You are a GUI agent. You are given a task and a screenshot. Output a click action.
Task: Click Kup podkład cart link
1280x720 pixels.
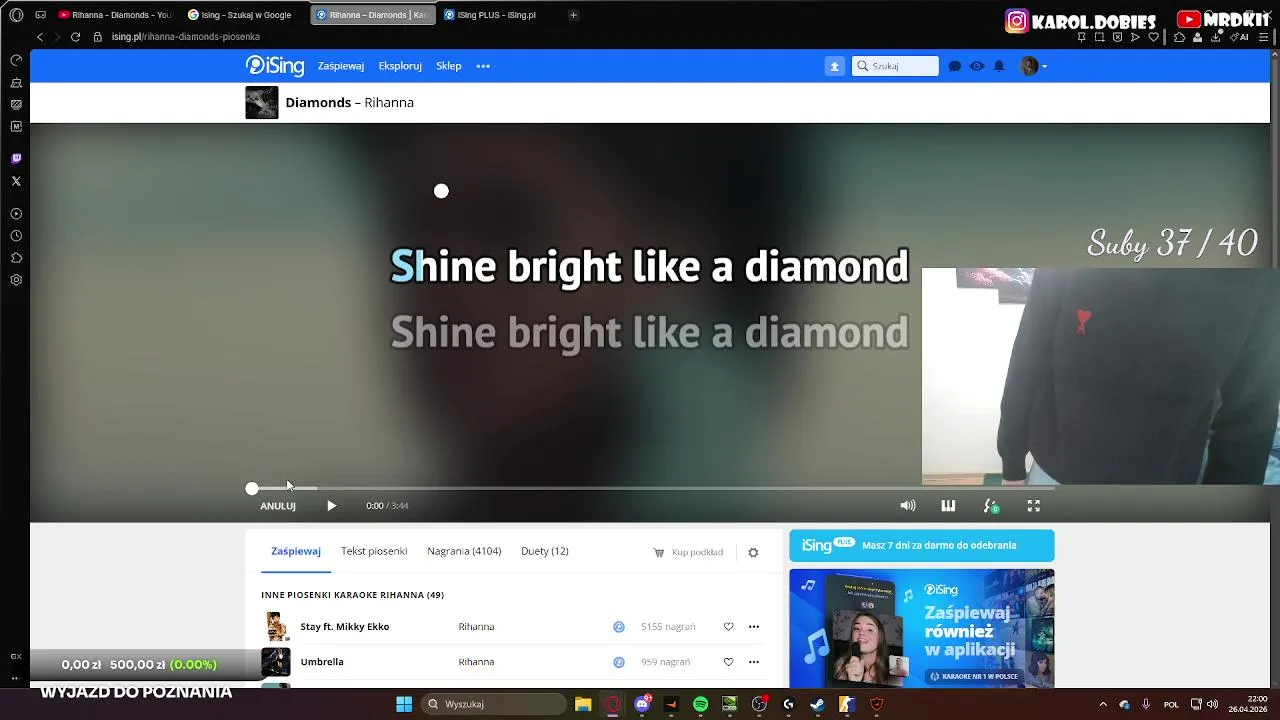click(x=688, y=552)
